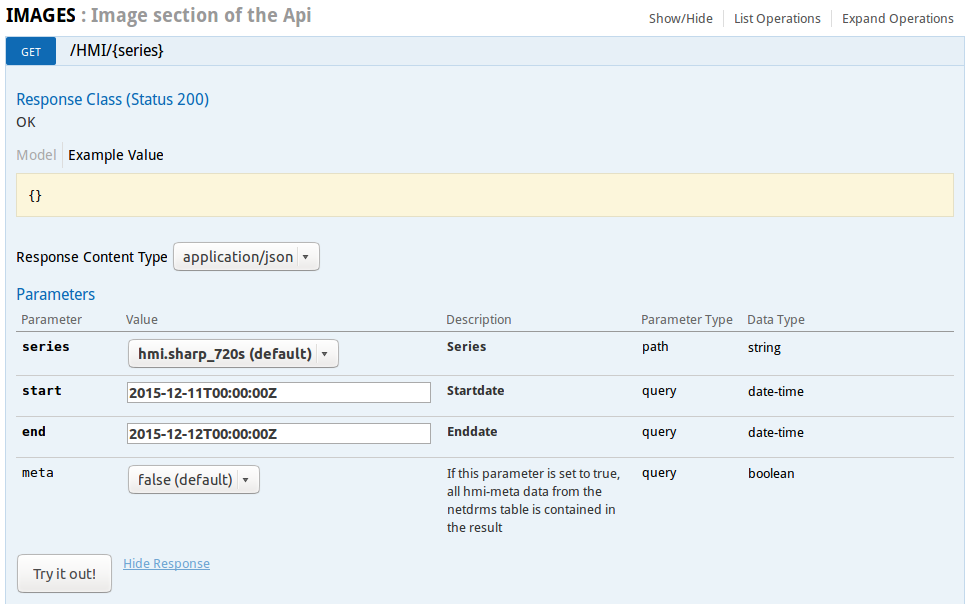The height and width of the screenshot is (604, 975).
Task: Click the Parameters section heading
Action: (55, 294)
